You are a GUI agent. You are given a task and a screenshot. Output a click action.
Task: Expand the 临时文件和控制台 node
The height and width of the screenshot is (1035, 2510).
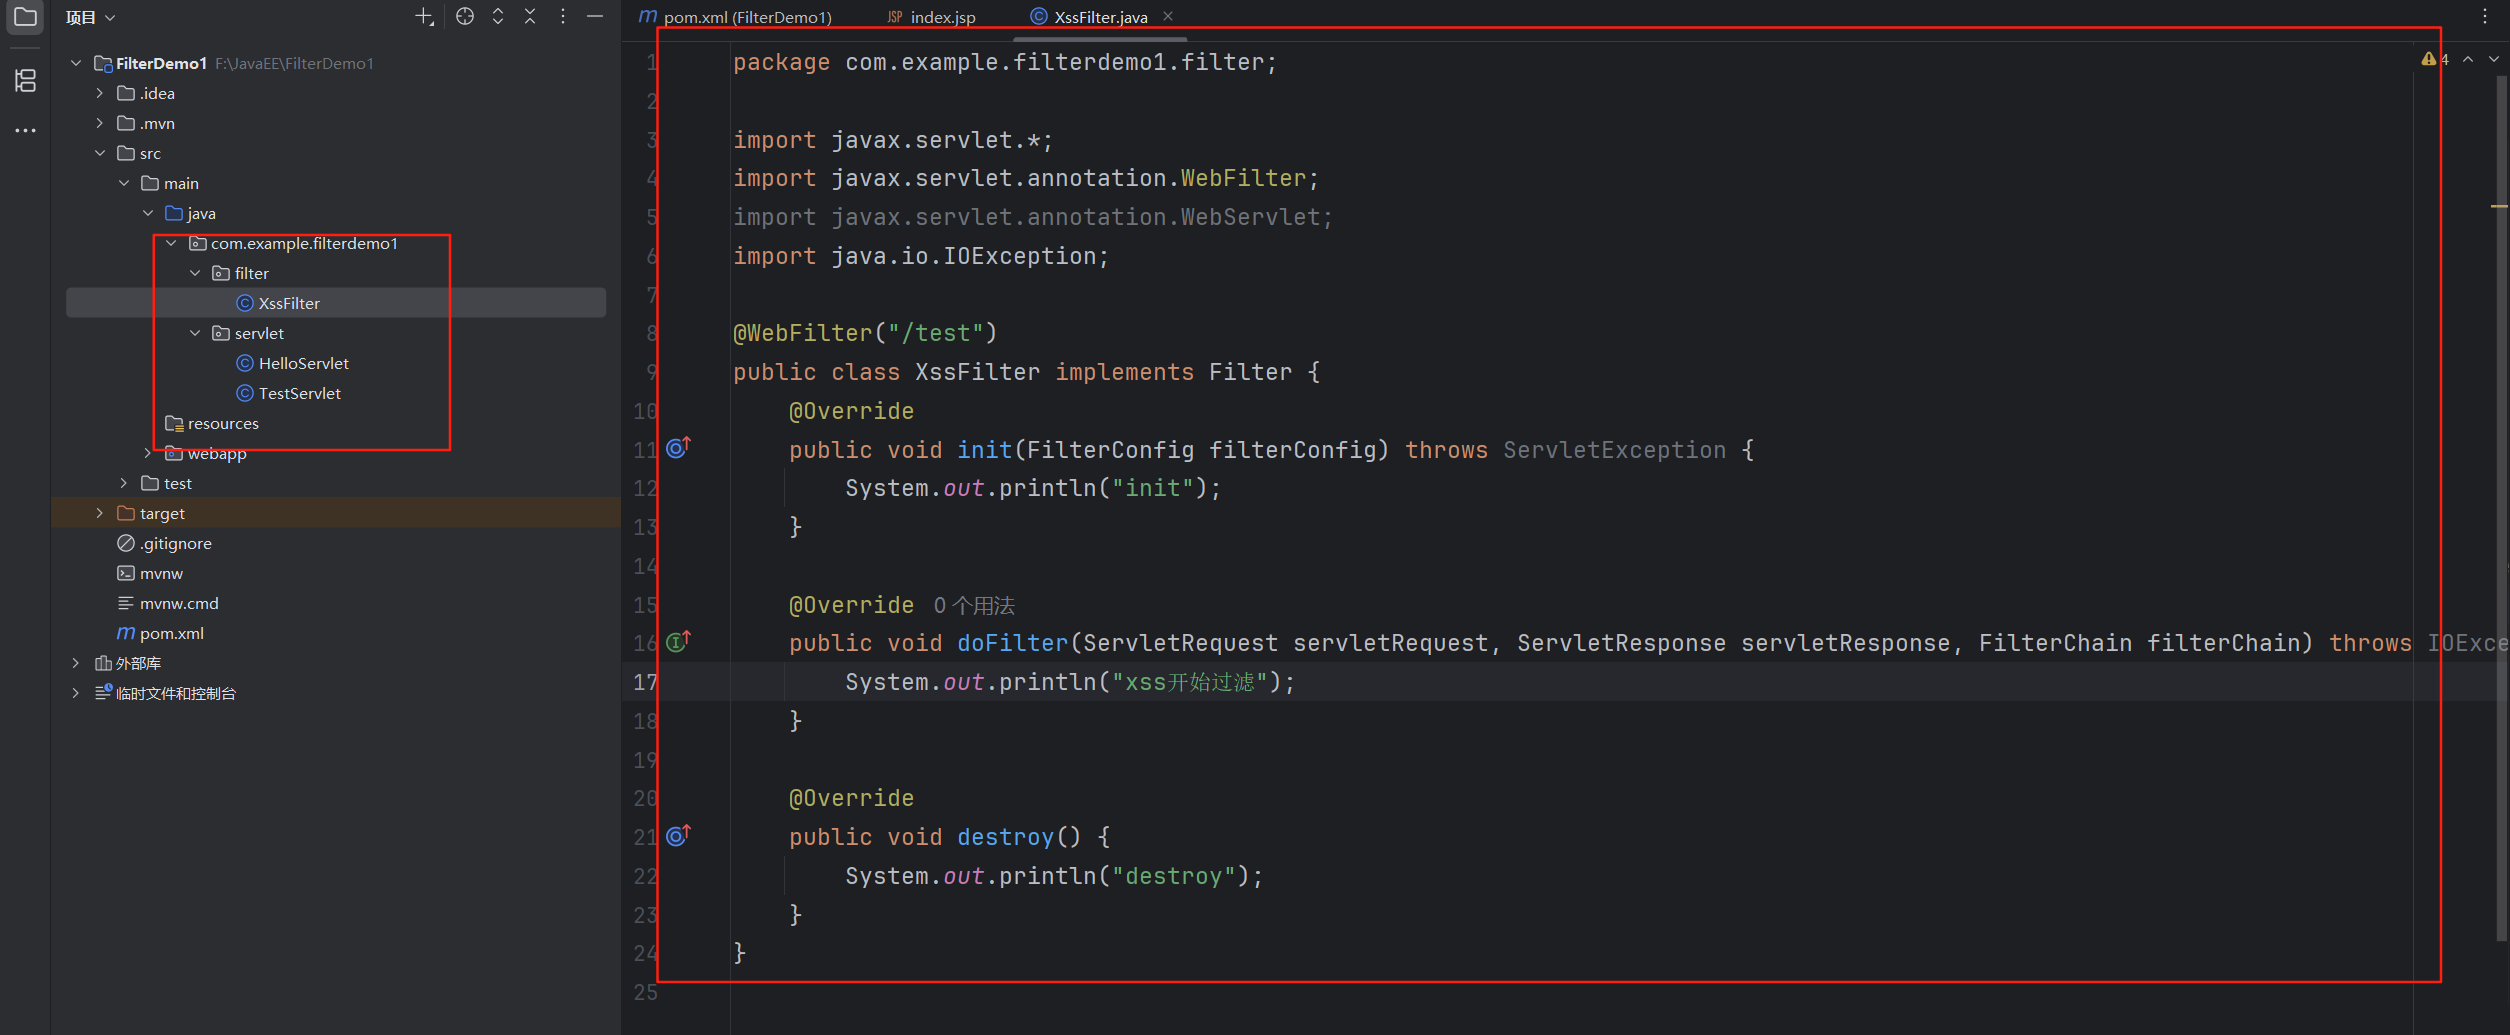76,693
